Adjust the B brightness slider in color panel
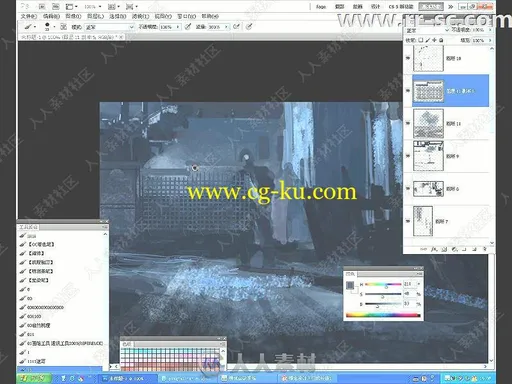This screenshot has height=384, width=512. coord(383,304)
